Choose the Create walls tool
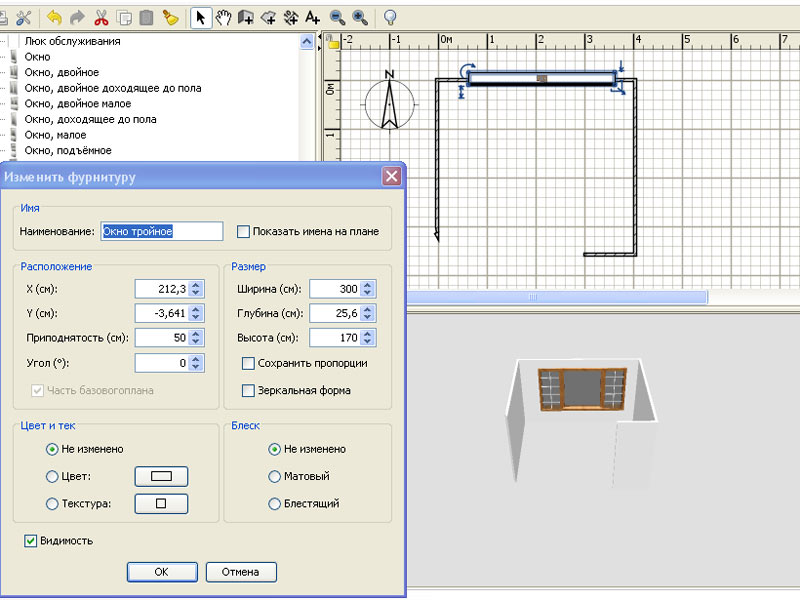The image size is (800, 600). tap(245, 18)
